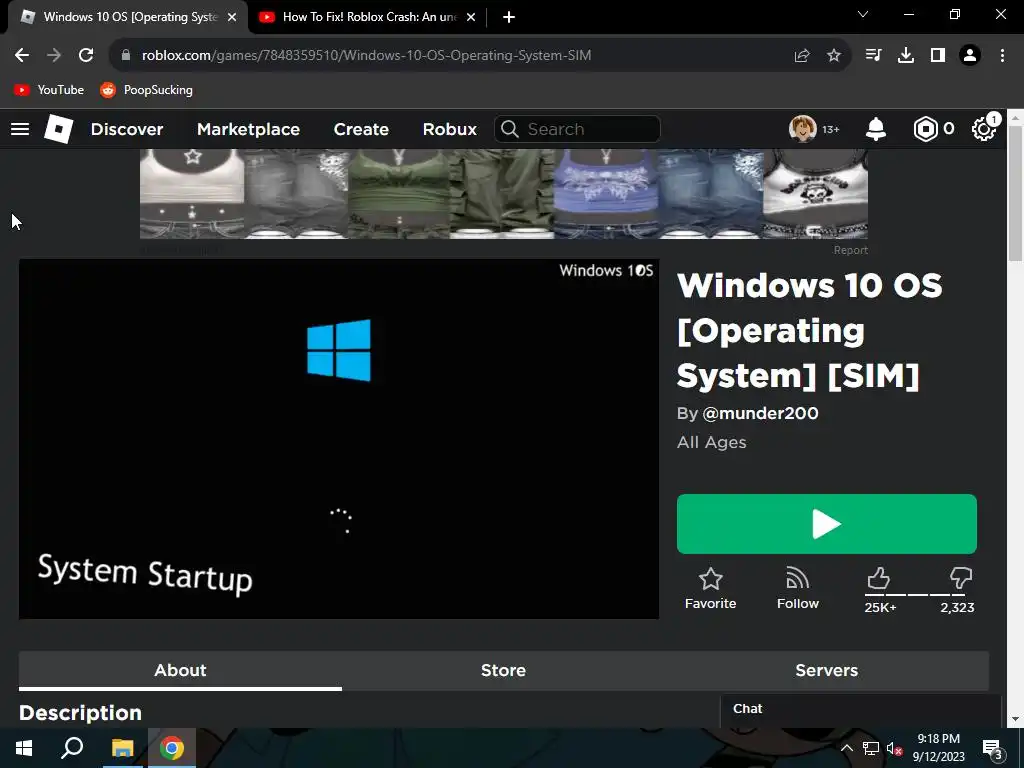Go forward with the browser forward arrow
Image resolution: width=1024 pixels, height=768 pixels.
(x=54, y=56)
